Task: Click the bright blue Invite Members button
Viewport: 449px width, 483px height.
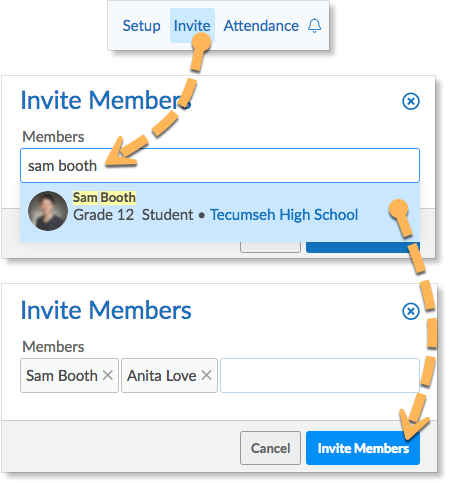Action: pos(363,448)
